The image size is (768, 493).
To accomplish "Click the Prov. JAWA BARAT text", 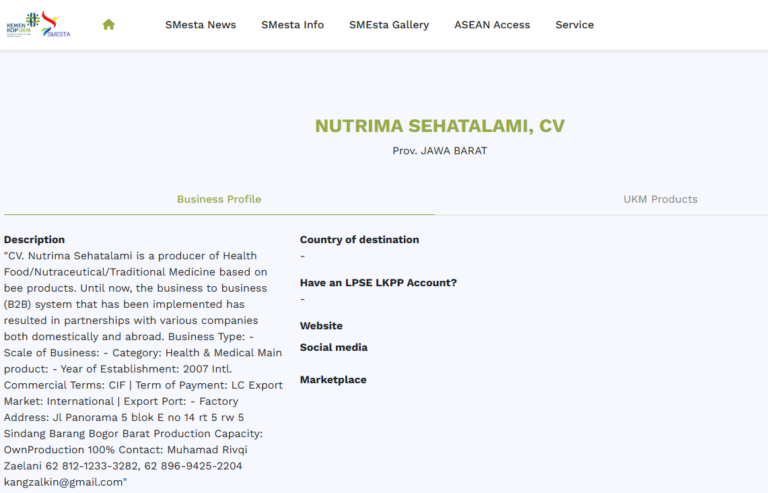I will pos(439,151).
